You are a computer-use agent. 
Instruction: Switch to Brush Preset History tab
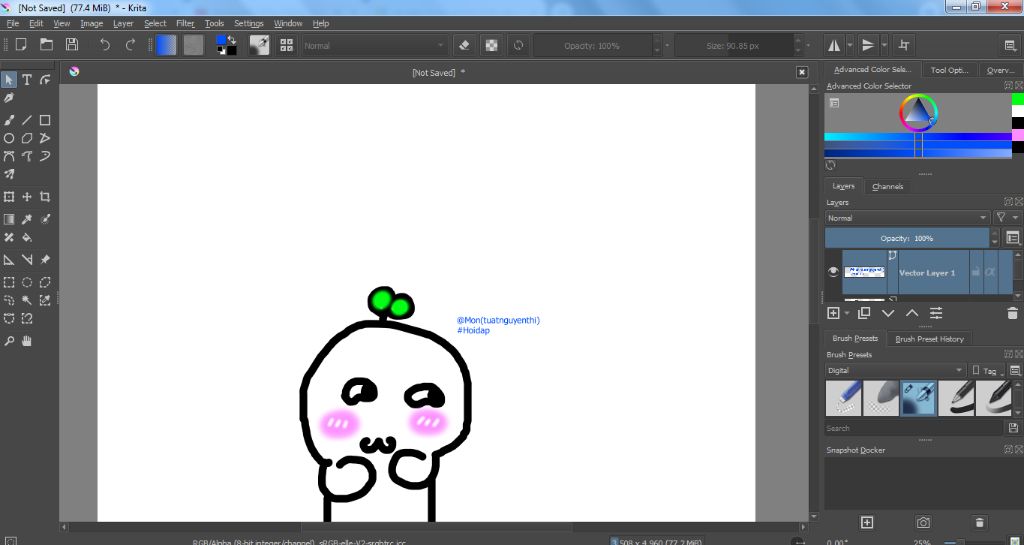[929, 339]
